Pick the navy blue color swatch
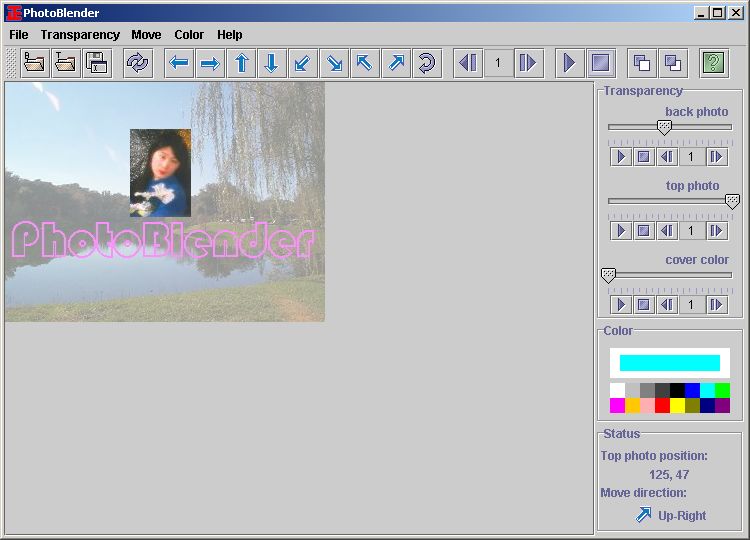The height and width of the screenshot is (540, 750). (x=707, y=405)
